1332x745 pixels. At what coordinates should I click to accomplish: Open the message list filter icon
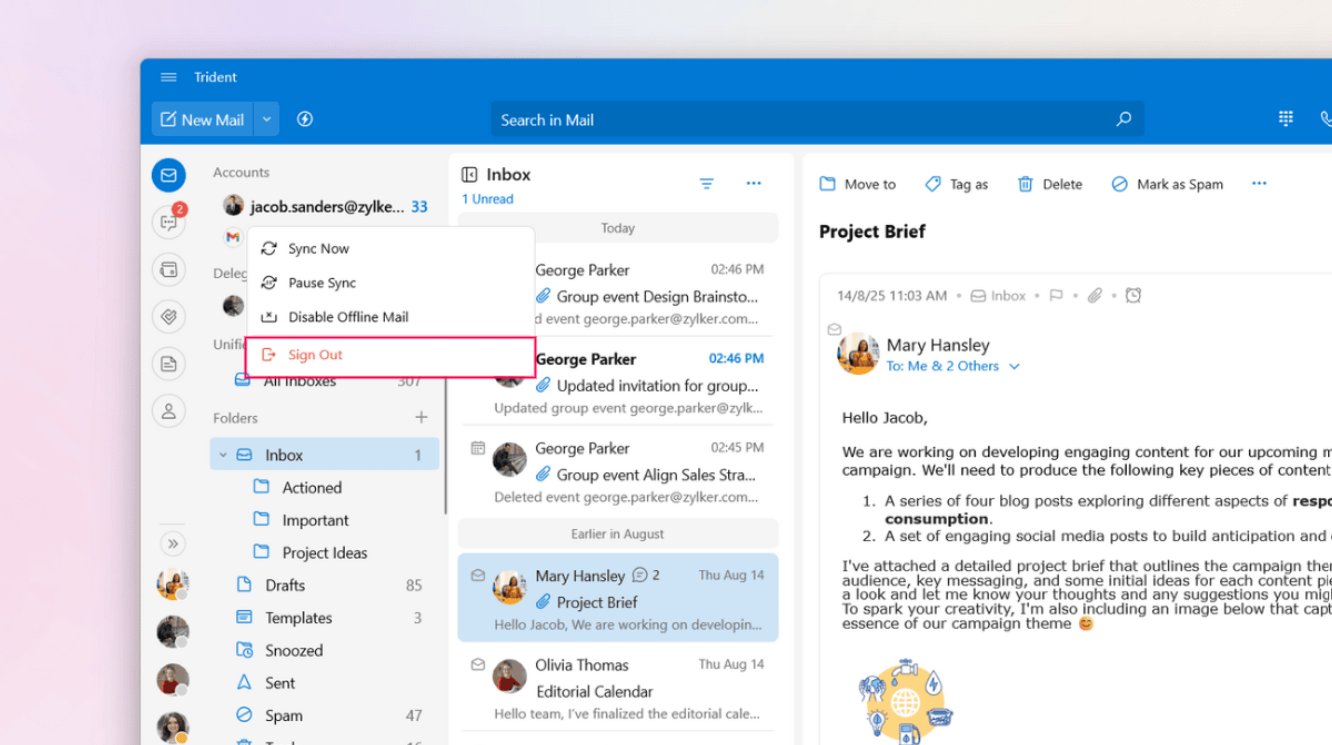pos(706,183)
